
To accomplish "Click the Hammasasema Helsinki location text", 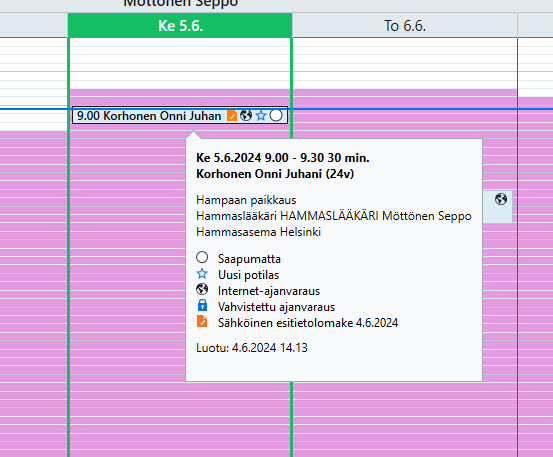I will pos(259,232).
